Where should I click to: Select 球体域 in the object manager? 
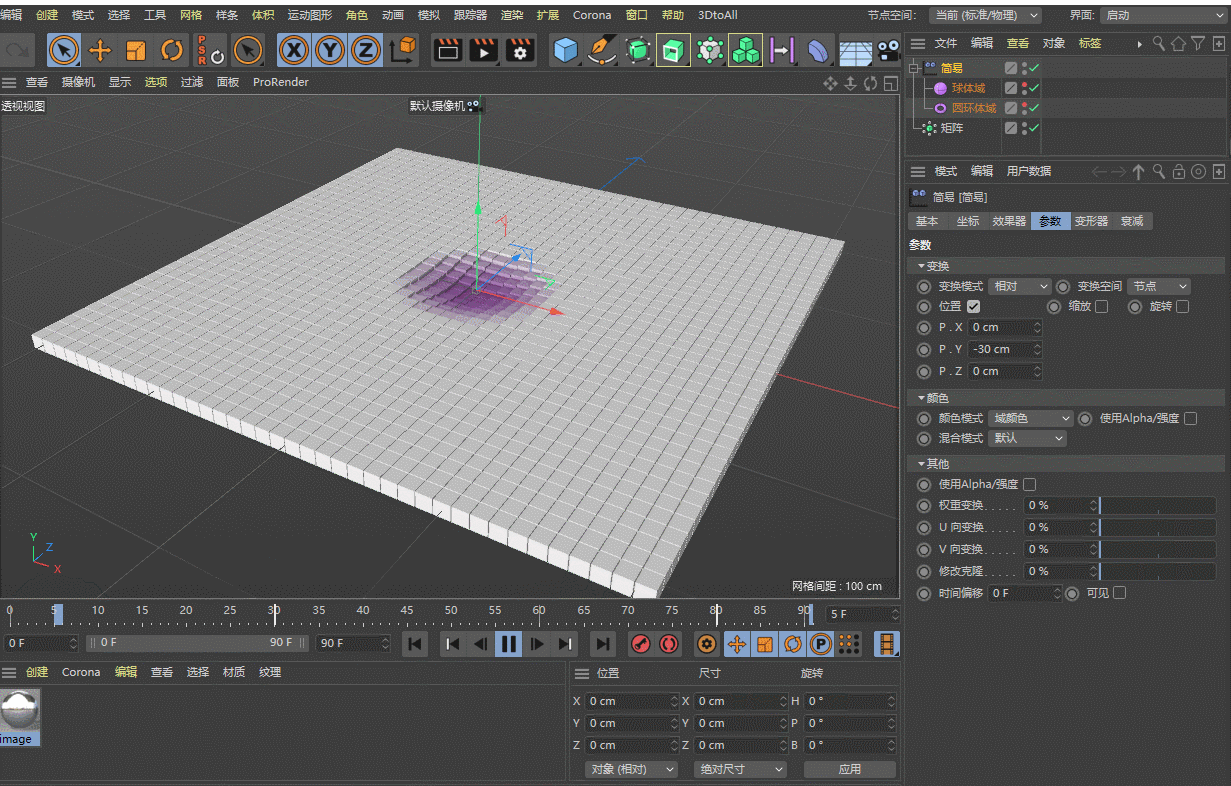[967, 88]
